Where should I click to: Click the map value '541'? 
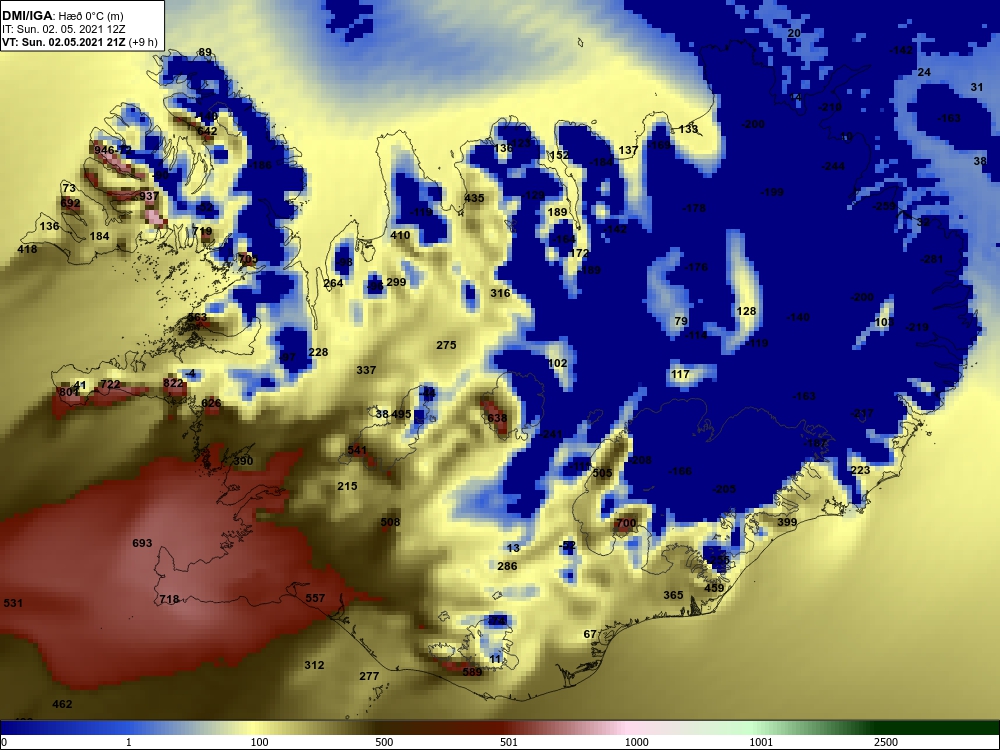[x=357, y=450]
